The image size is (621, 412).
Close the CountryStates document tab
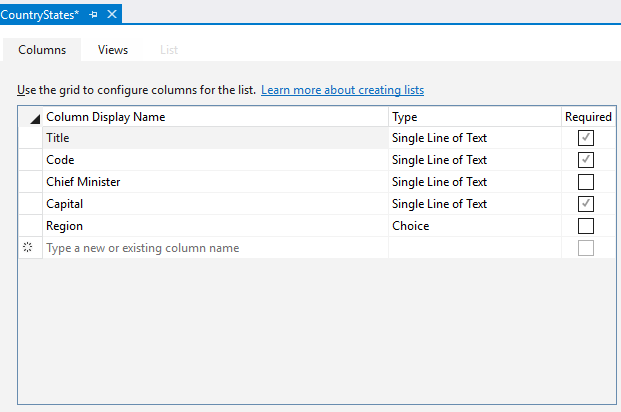[x=112, y=14]
